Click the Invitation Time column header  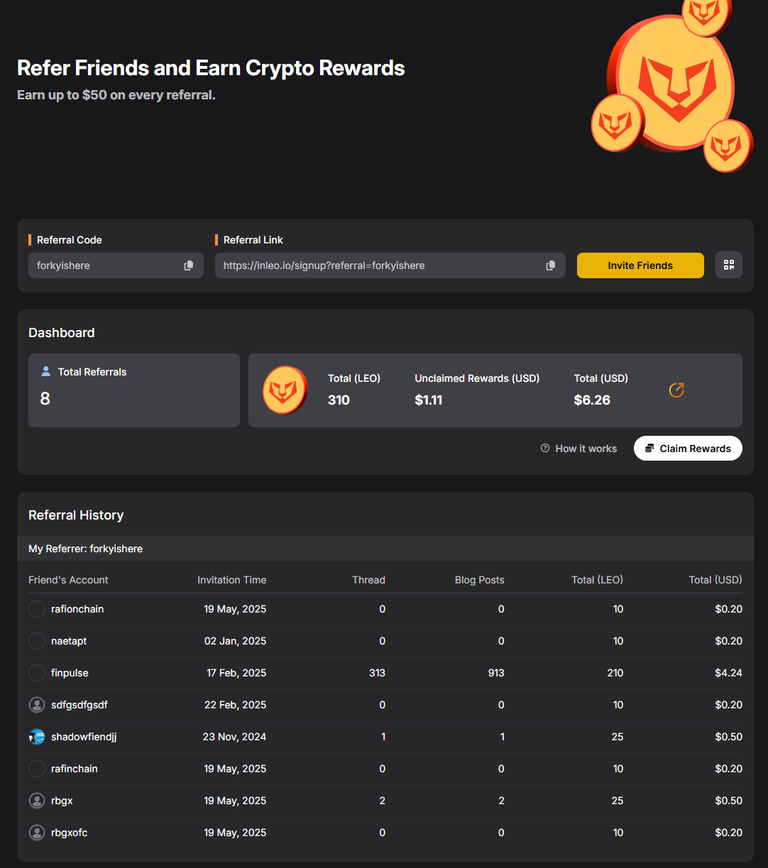pos(231,580)
